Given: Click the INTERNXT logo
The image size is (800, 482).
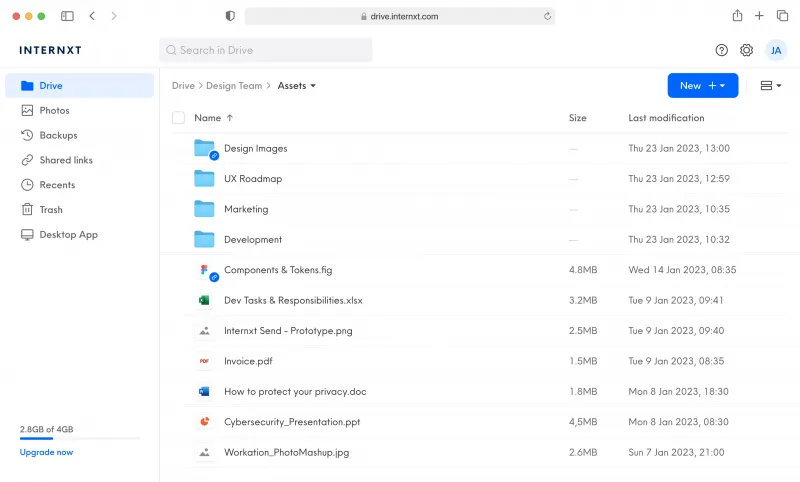Looking at the screenshot, I should pyautogui.click(x=51, y=50).
